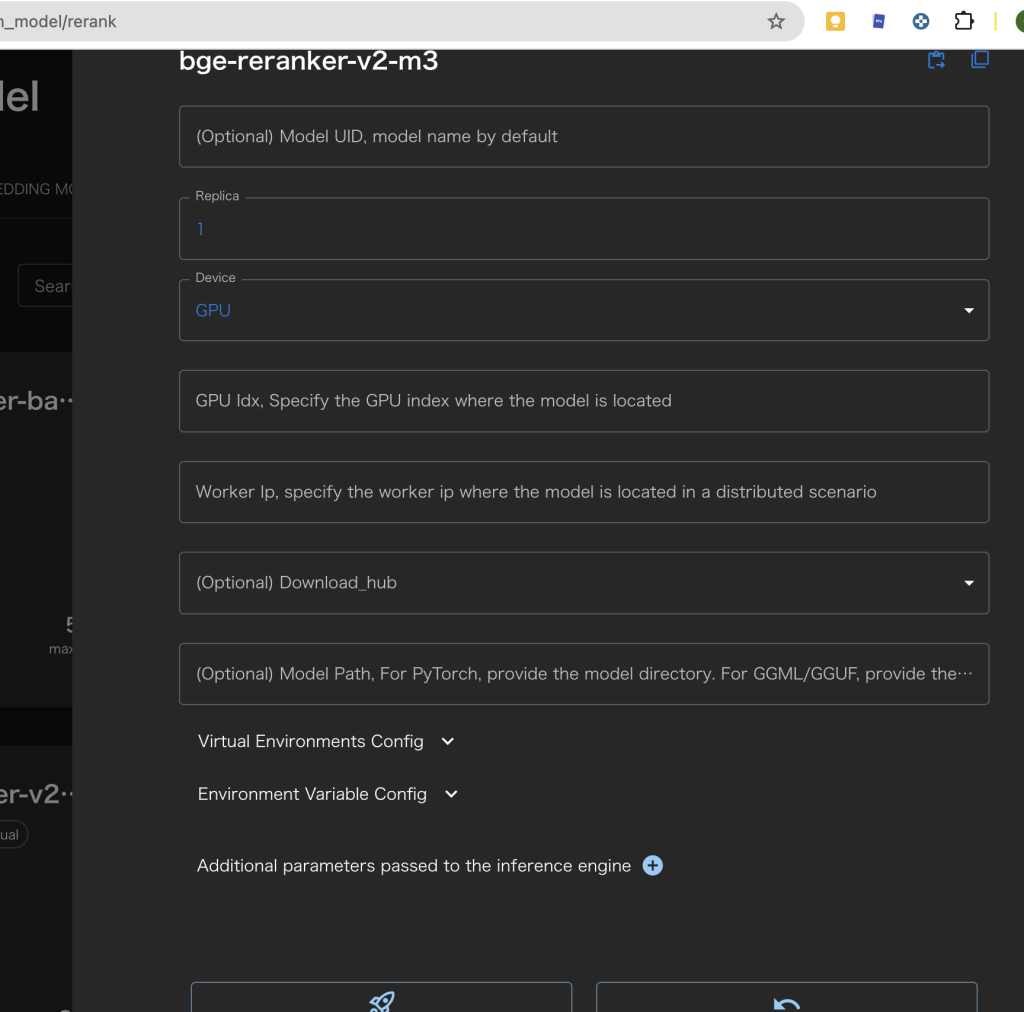The width and height of the screenshot is (1024, 1012).
Task: Add additional inference engine parameter with plus icon
Action: (652, 866)
